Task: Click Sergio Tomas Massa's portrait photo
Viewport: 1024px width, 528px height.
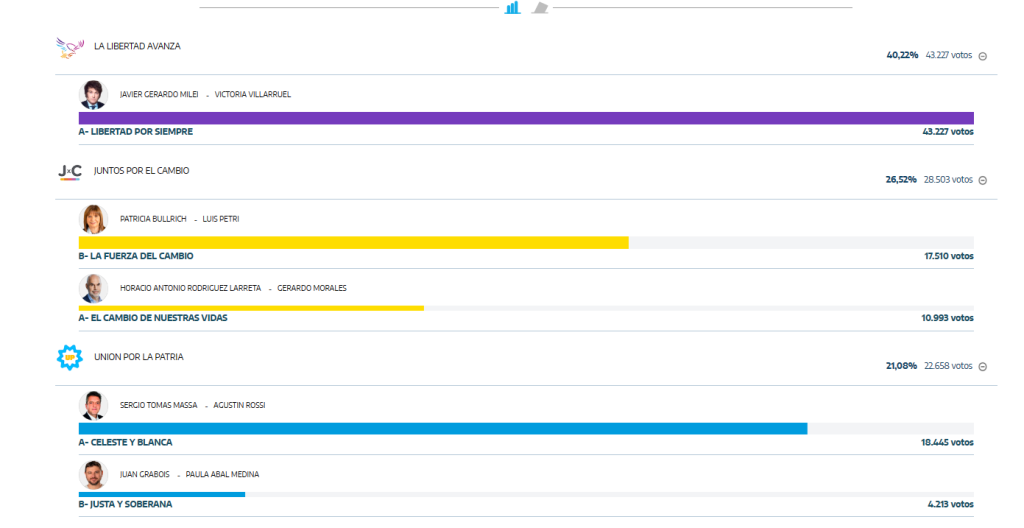Action: coord(93,405)
